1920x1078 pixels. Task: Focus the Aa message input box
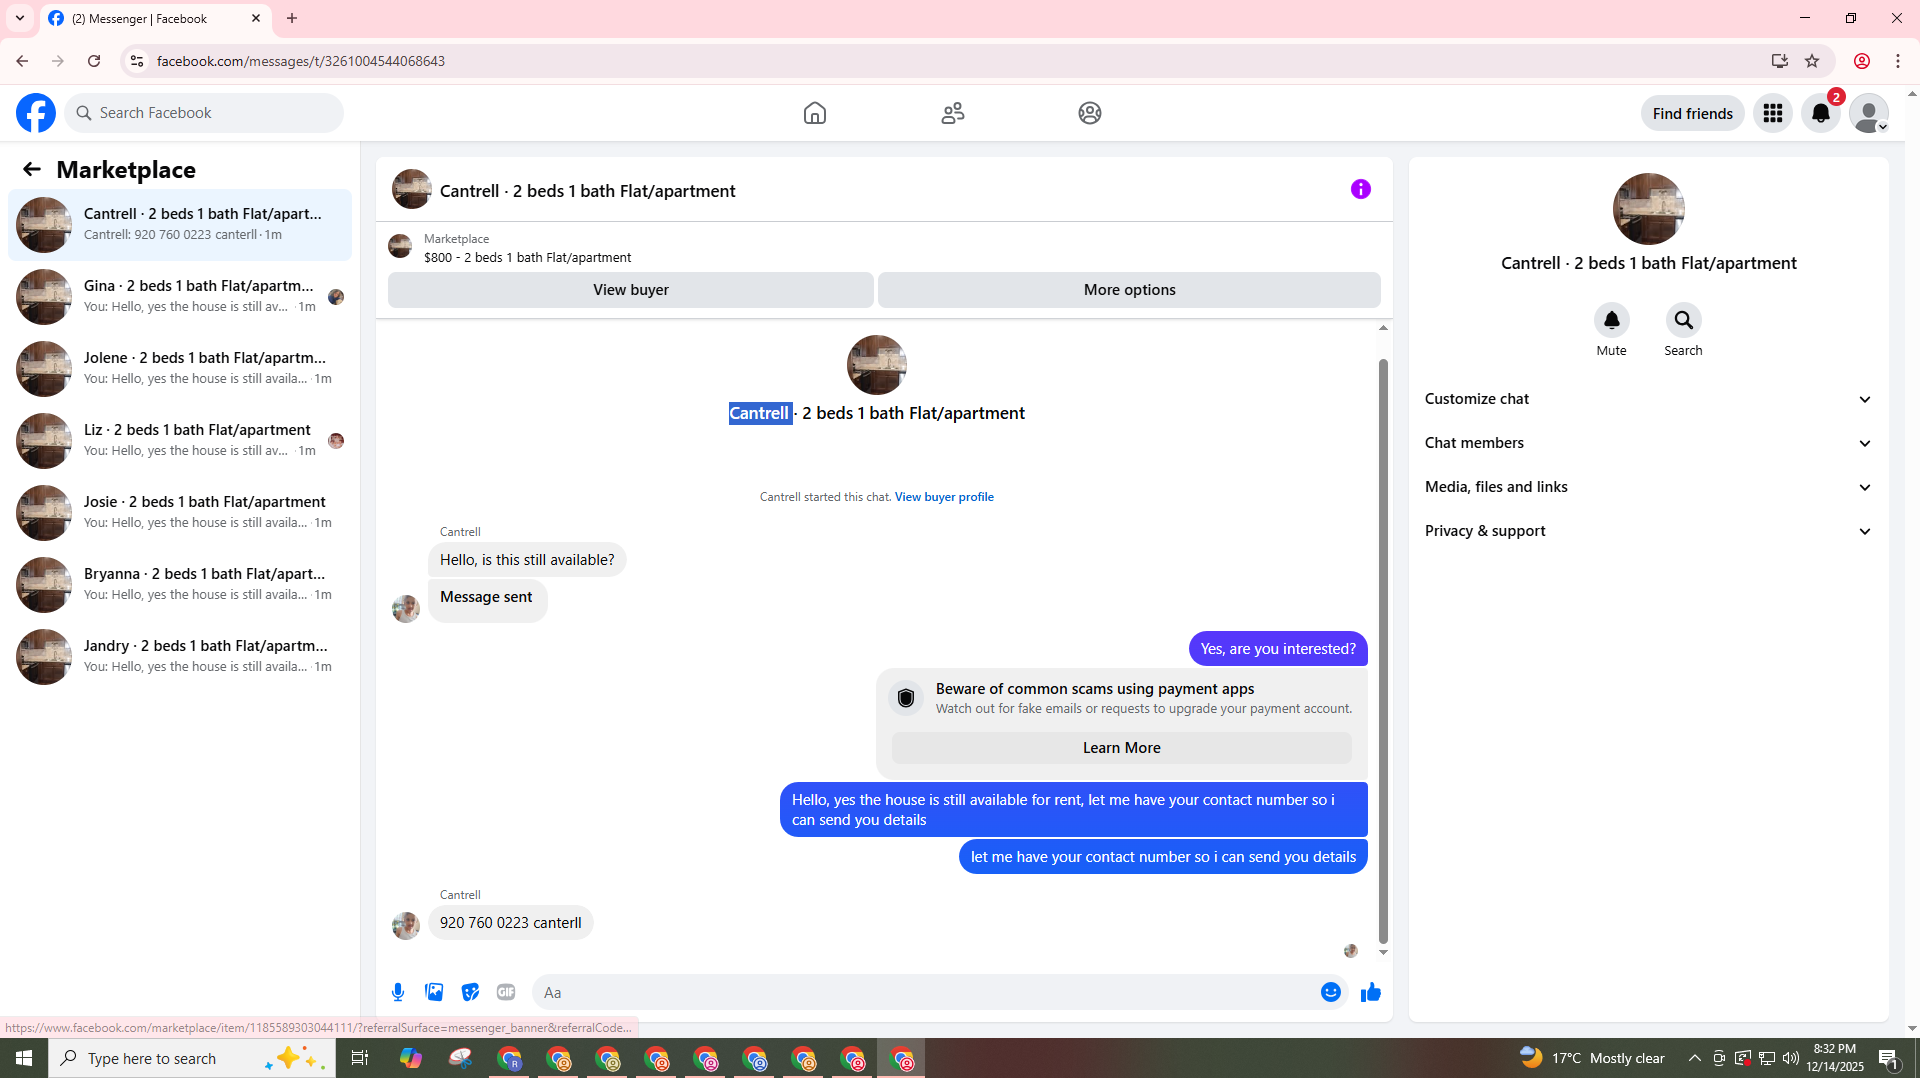[x=925, y=992]
